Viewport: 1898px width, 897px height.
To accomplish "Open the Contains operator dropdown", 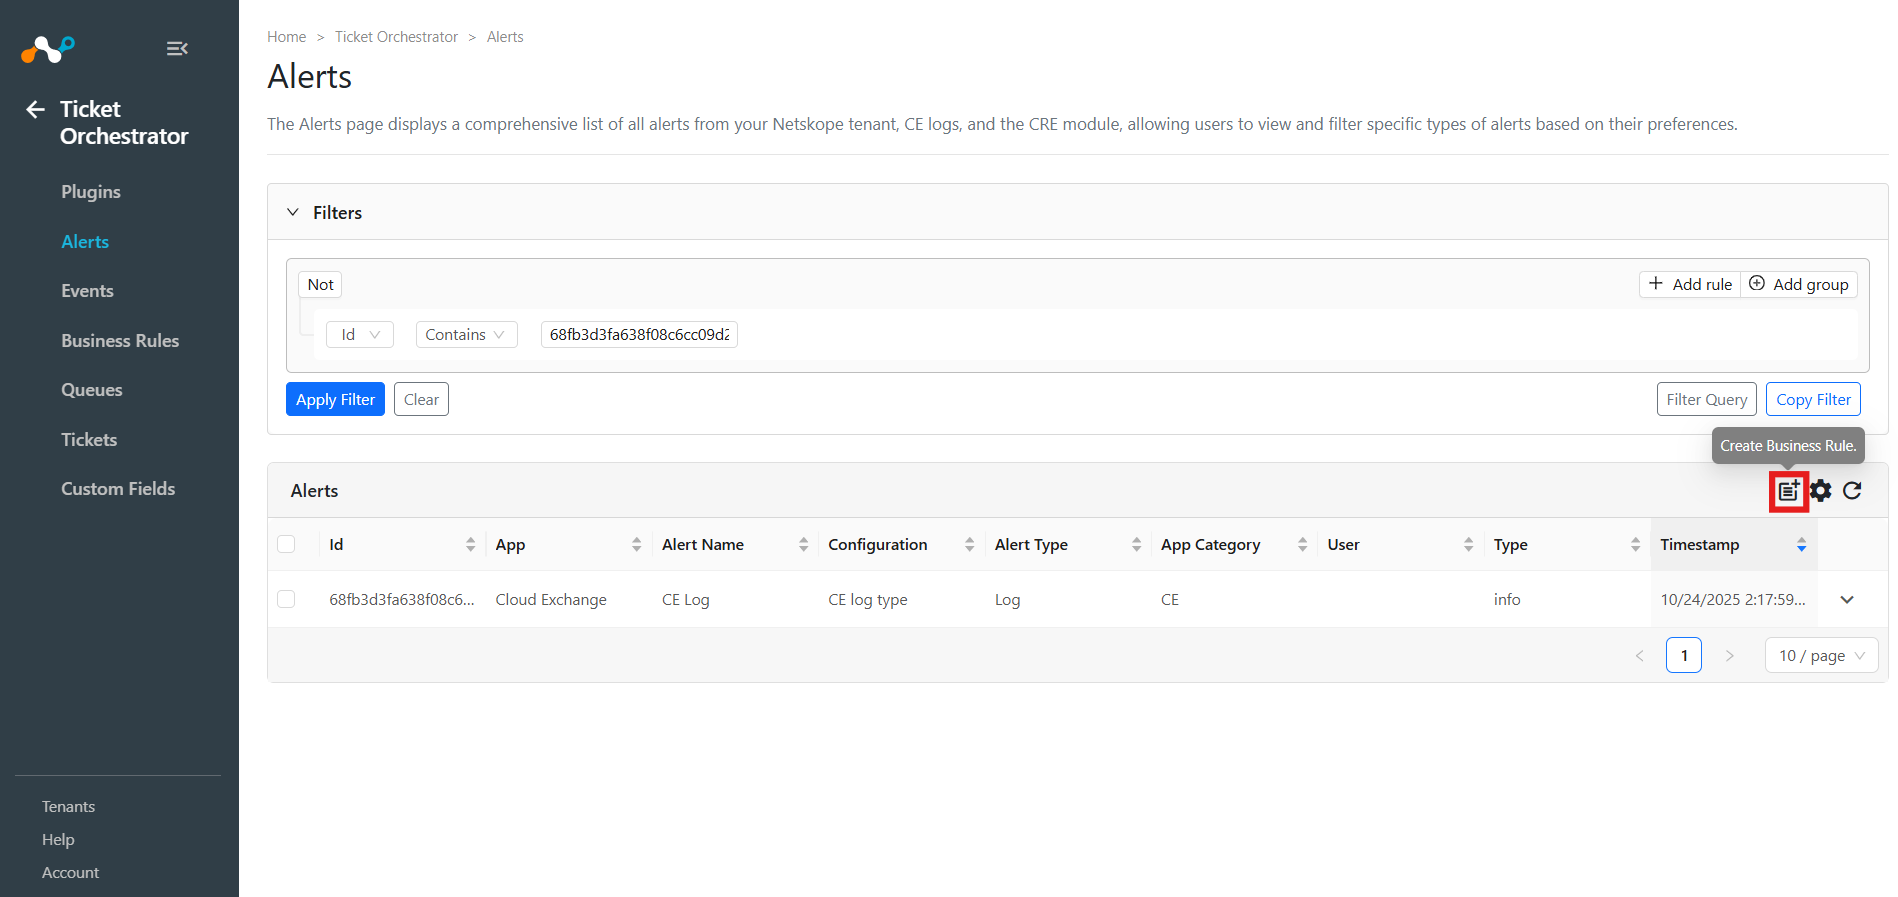I will 466,334.
